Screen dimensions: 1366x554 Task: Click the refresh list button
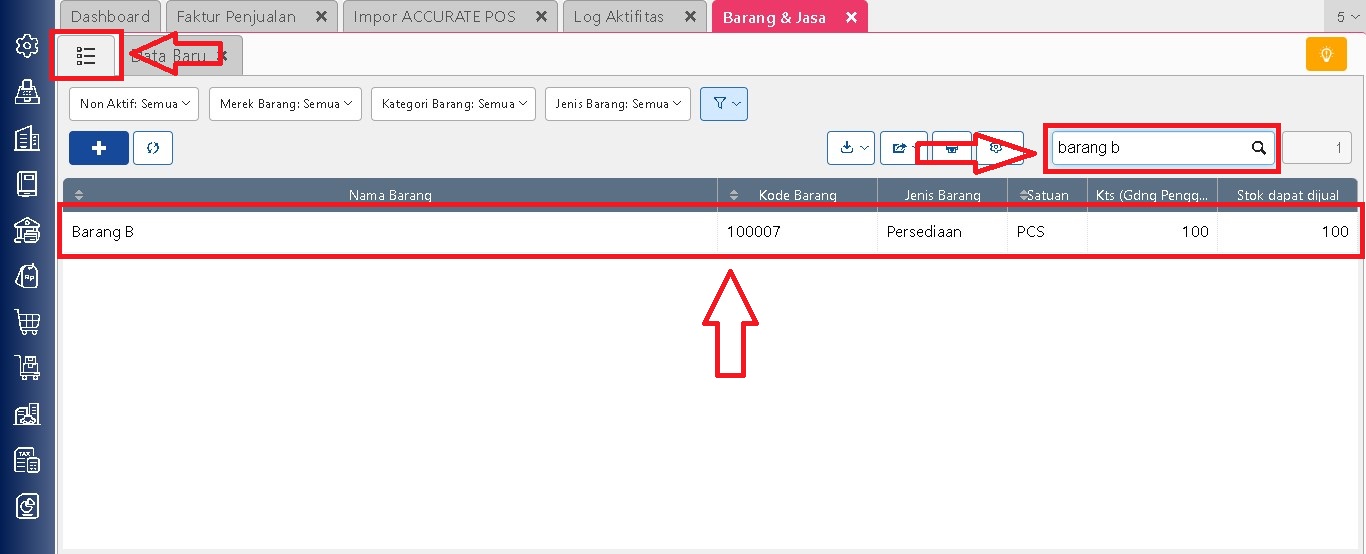tap(153, 148)
